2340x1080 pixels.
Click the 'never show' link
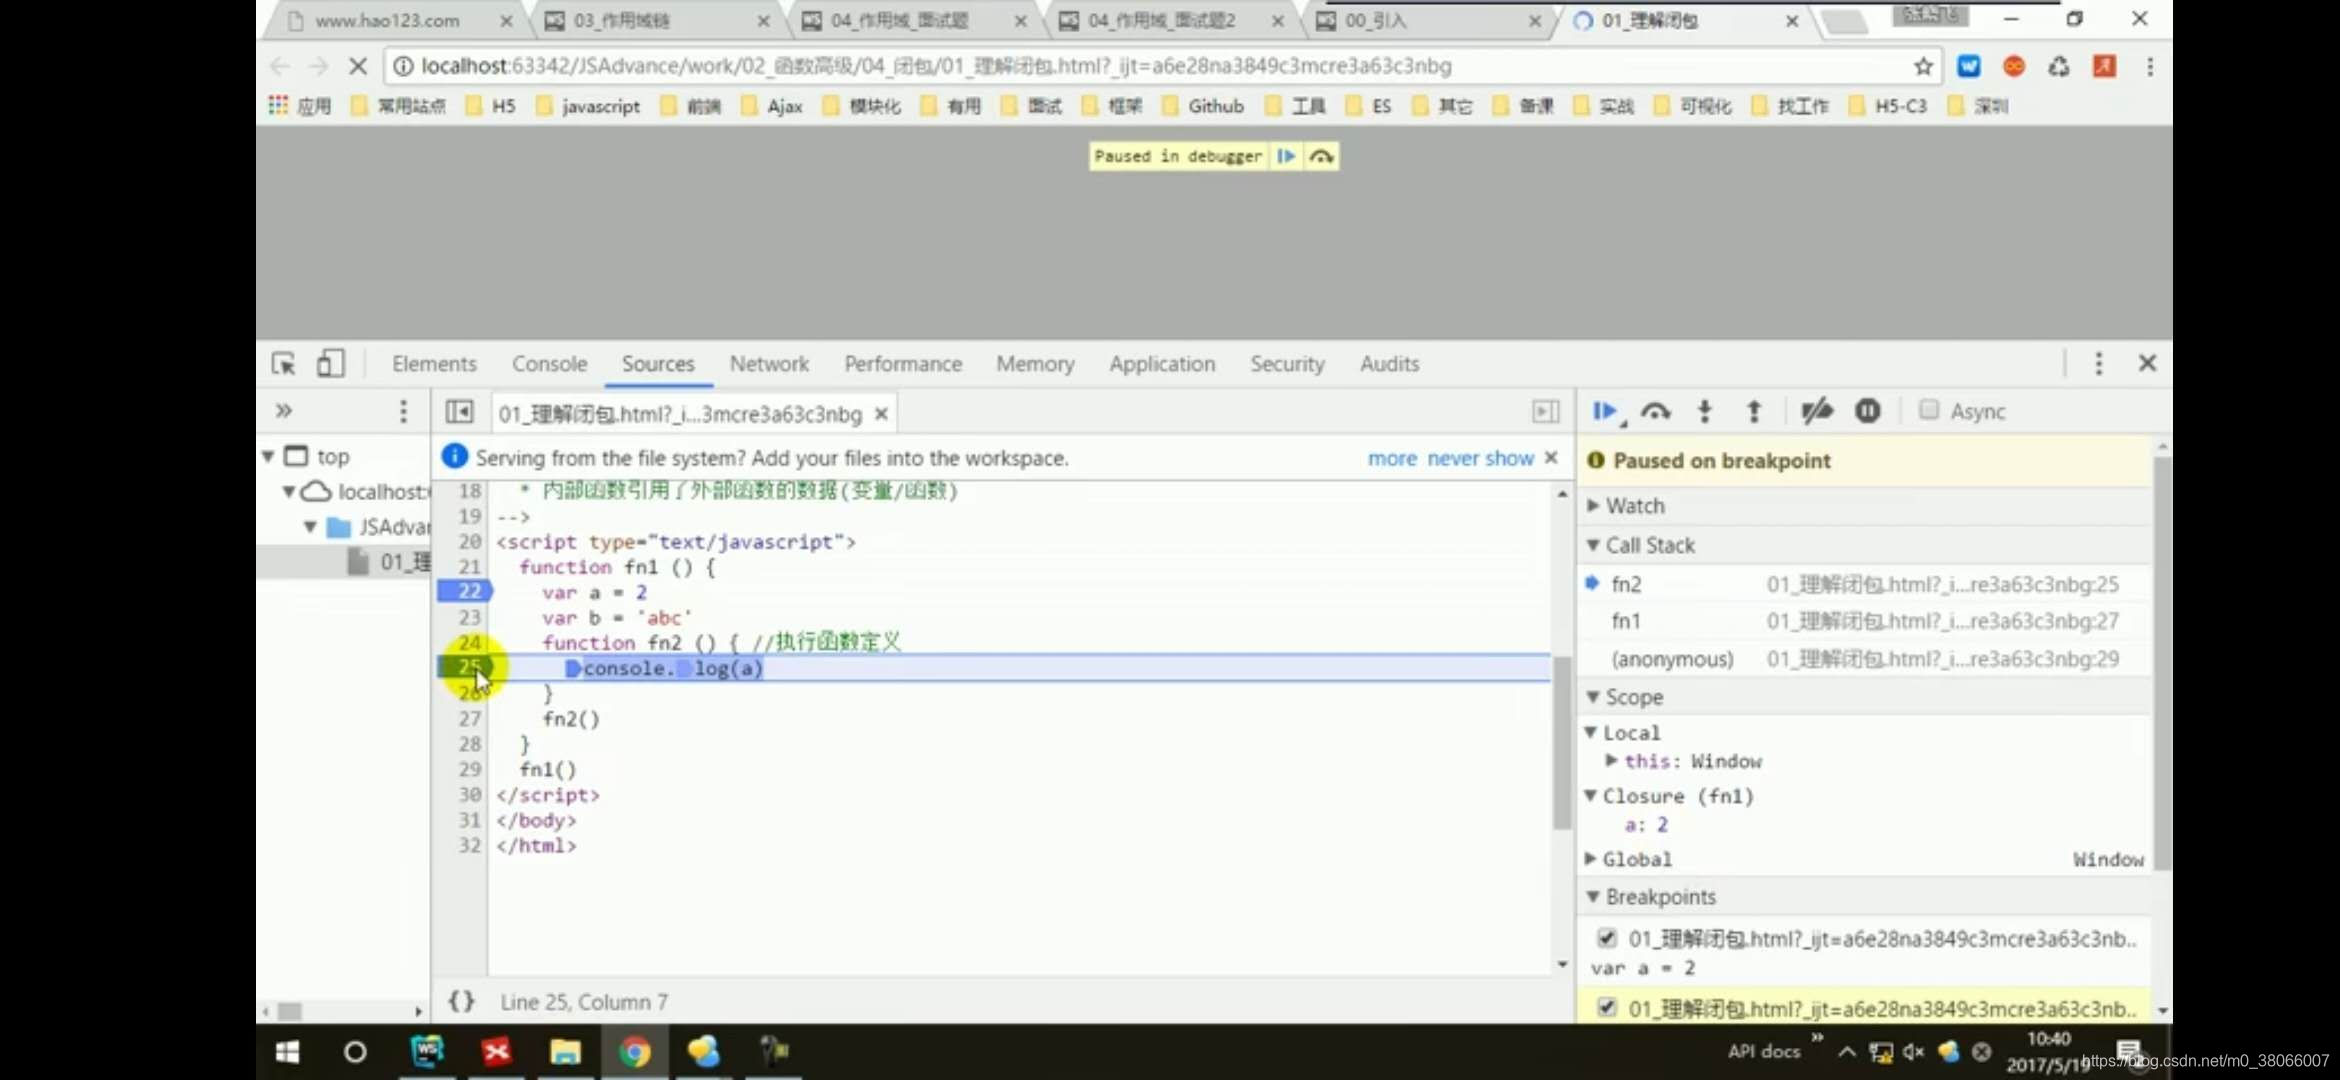point(1480,458)
